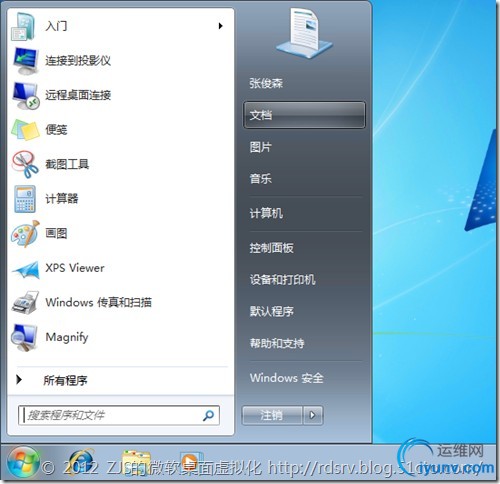Start 截图工具 via its scissors icon

(25, 164)
